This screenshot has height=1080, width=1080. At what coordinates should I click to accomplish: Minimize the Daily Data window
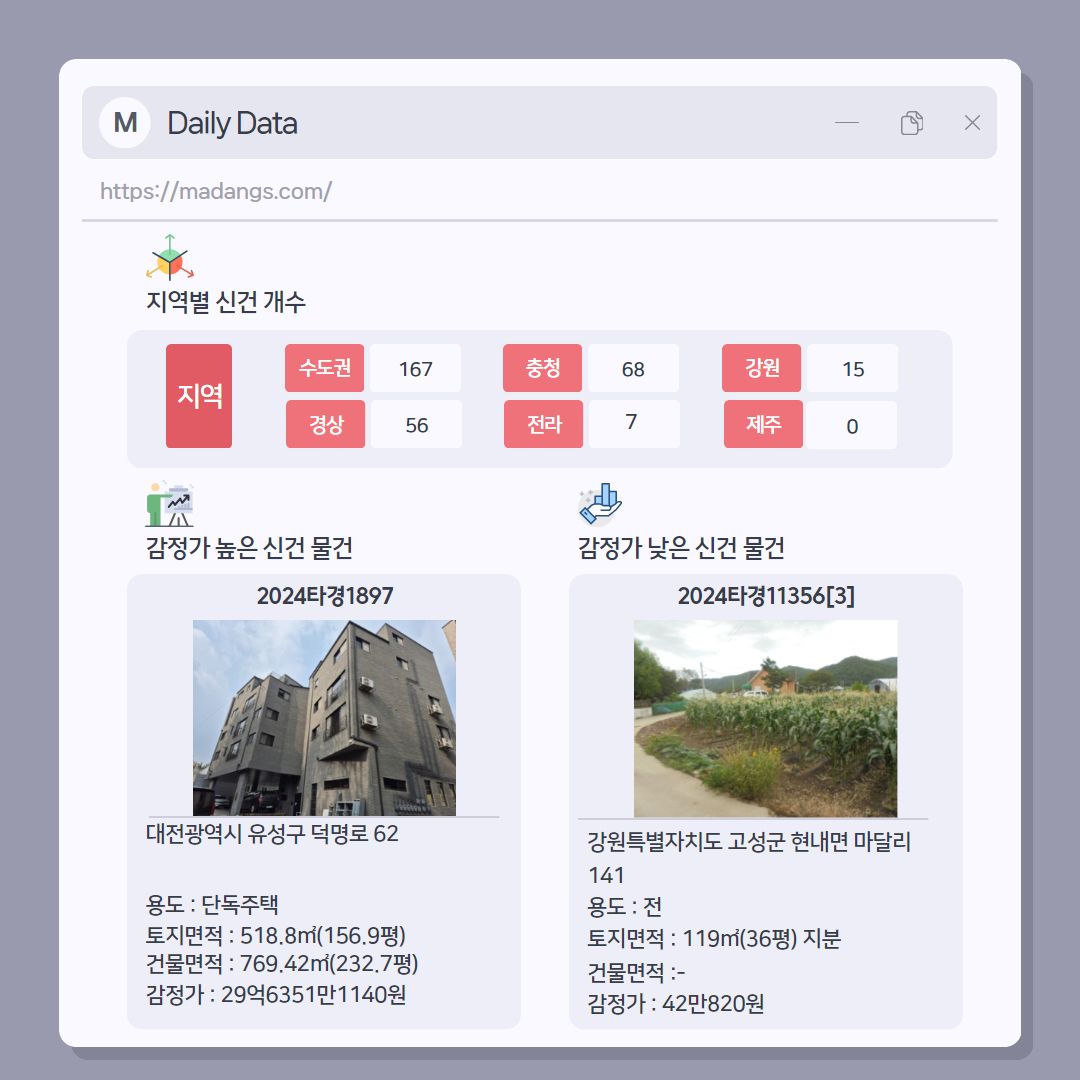[847, 123]
